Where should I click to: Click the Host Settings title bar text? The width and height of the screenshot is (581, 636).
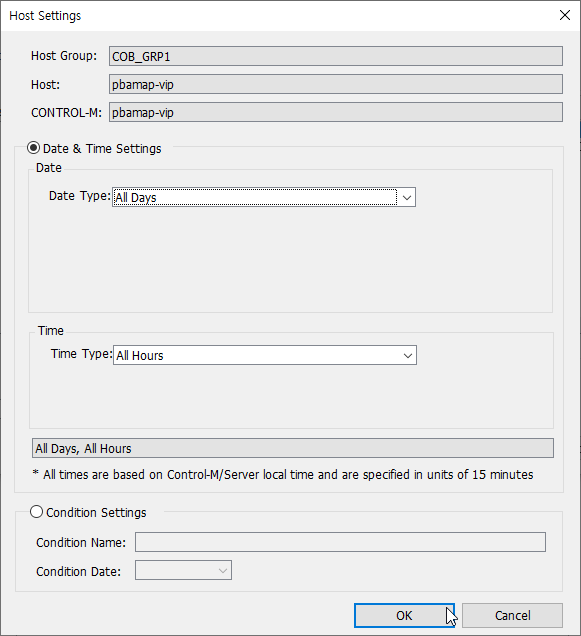45,15
